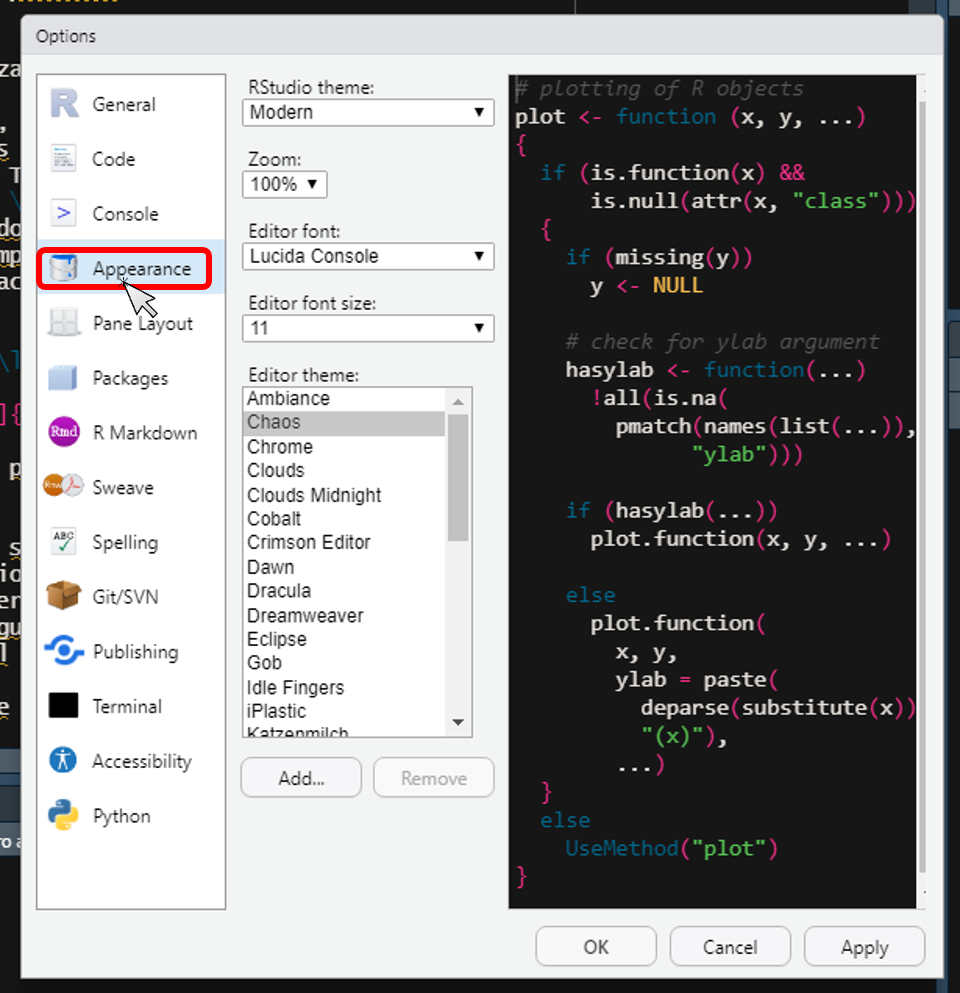Screen dimensions: 960x993
Task: Expand the RStudio theme dropdown
Action: [368, 112]
